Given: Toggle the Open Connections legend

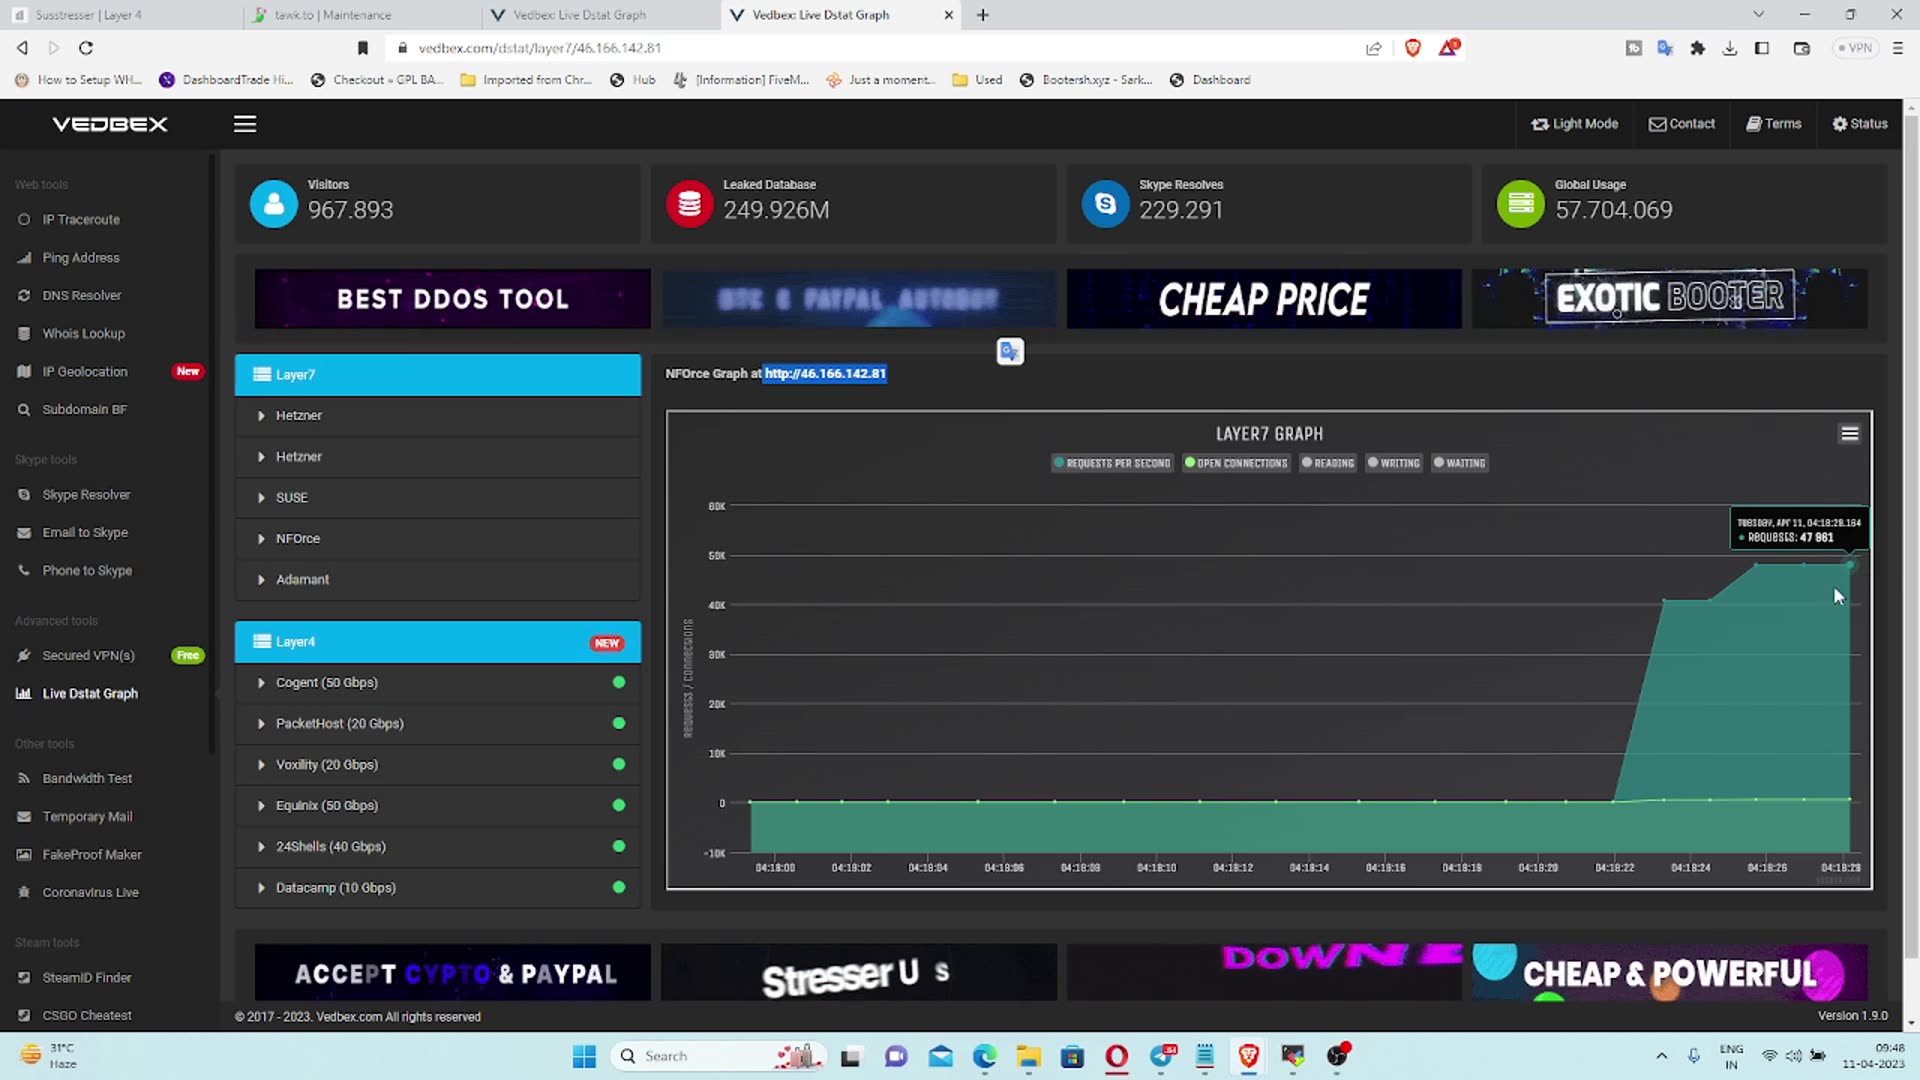Looking at the screenshot, I should 1236,462.
